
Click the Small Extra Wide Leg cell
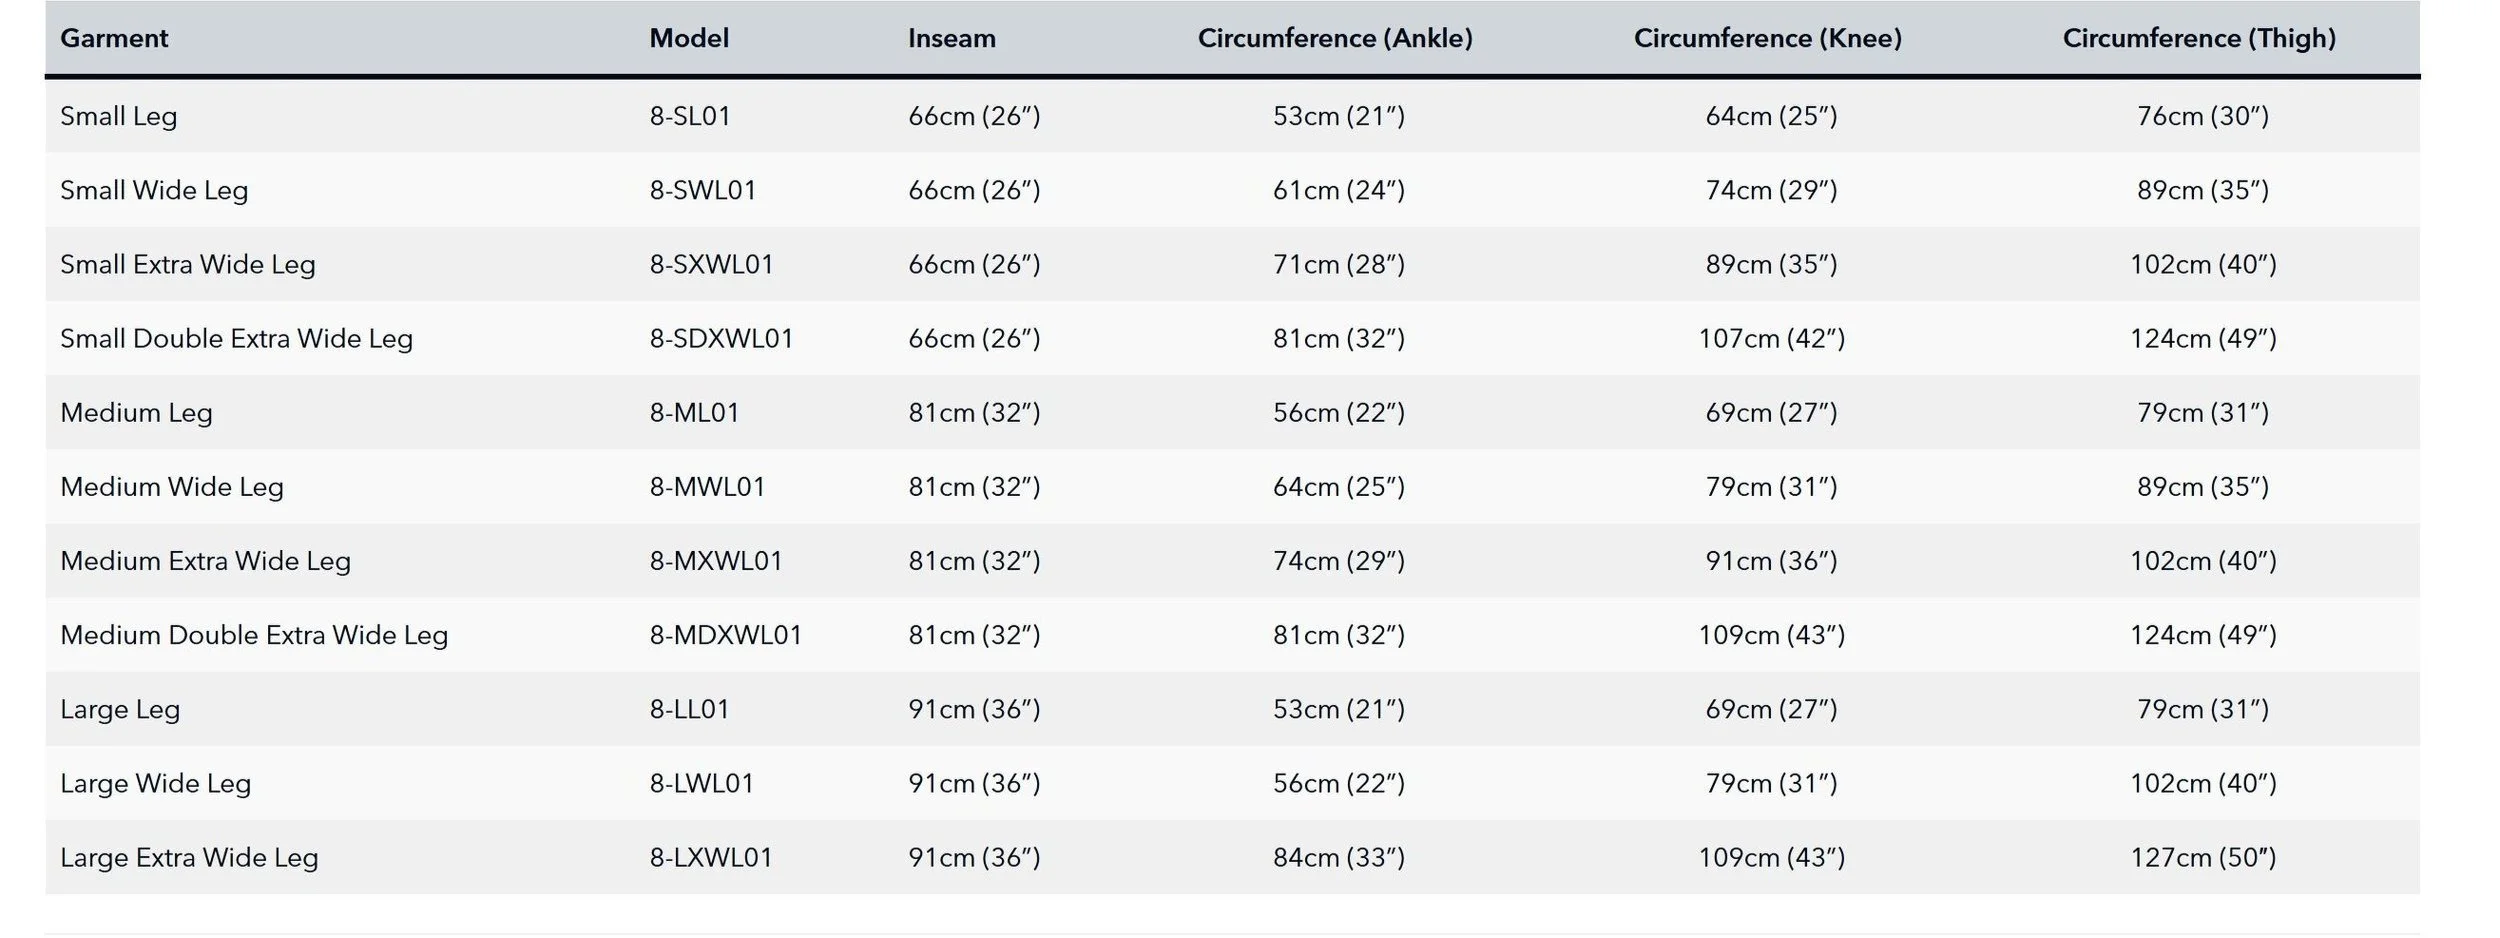[188, 264]
